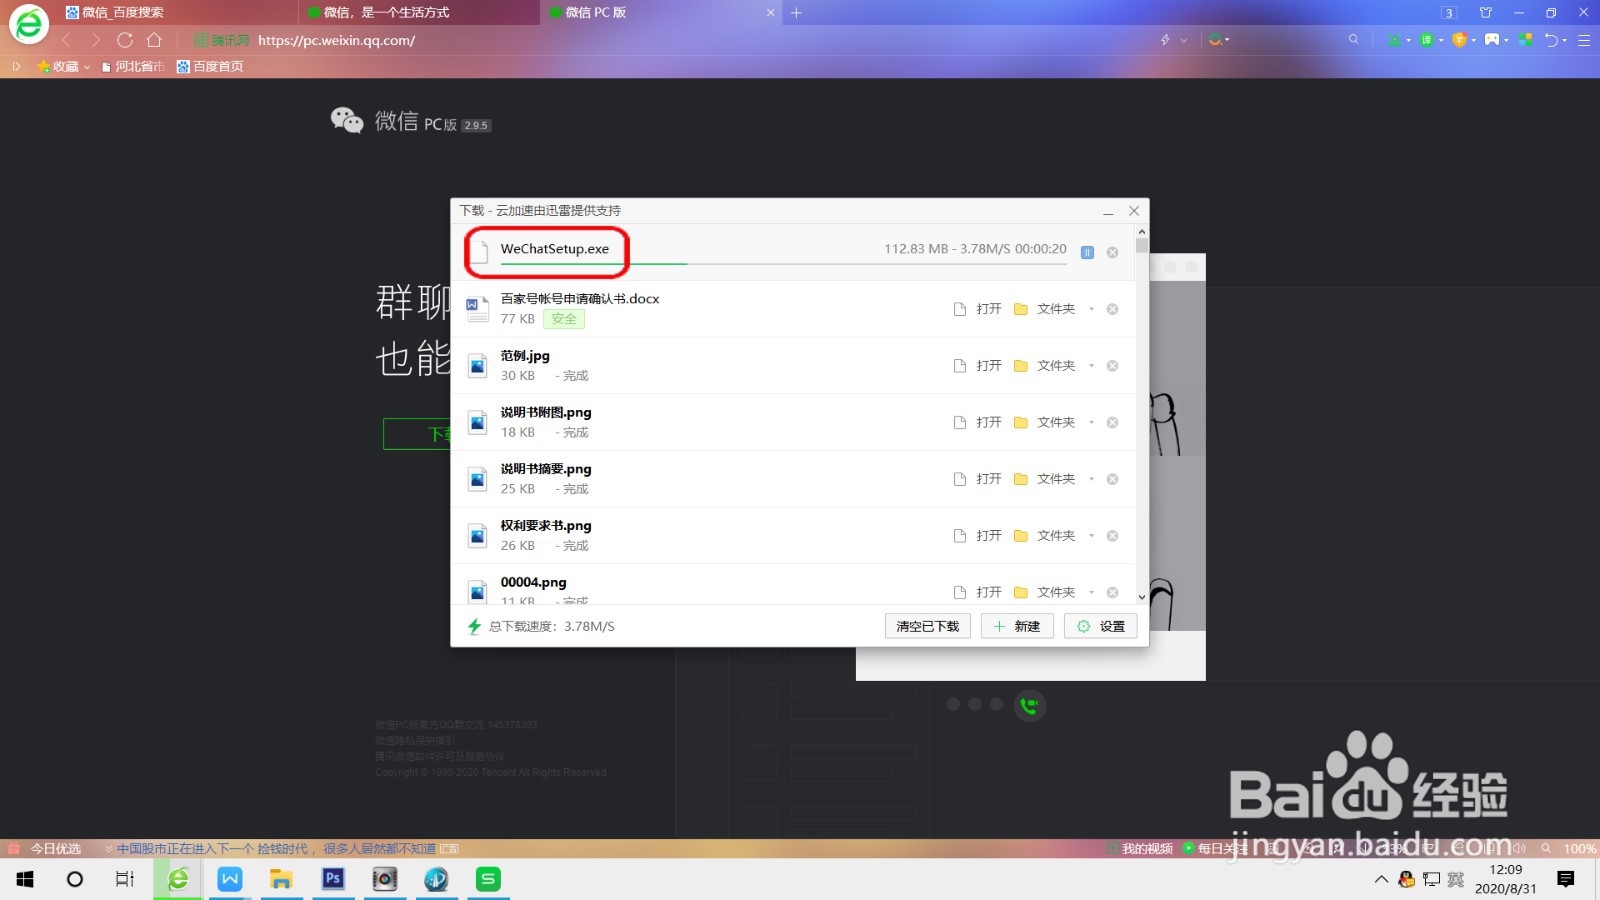1600x900 pixels.
Task: Click the download list scrollbar up arrow
Action: [x=1142, y=231]
